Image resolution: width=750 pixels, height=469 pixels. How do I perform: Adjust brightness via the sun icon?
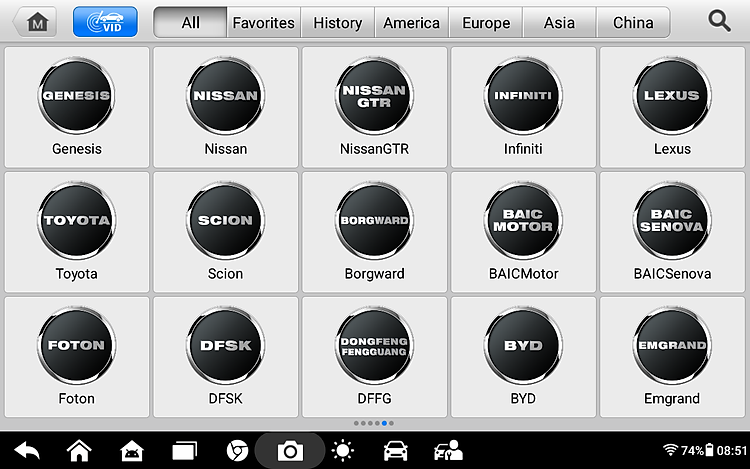click(342, 451)
